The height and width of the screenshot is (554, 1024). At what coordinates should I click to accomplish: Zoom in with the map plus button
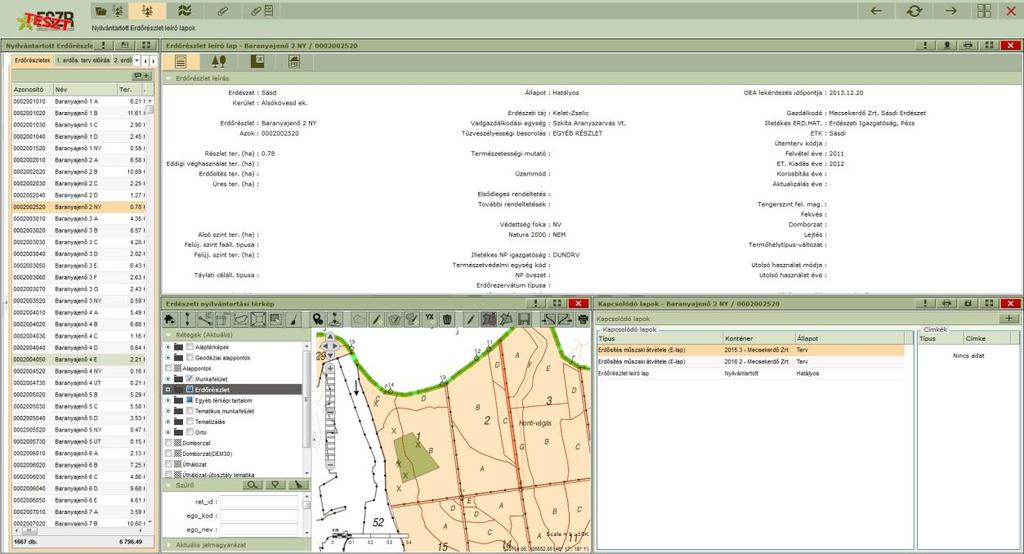330,370
